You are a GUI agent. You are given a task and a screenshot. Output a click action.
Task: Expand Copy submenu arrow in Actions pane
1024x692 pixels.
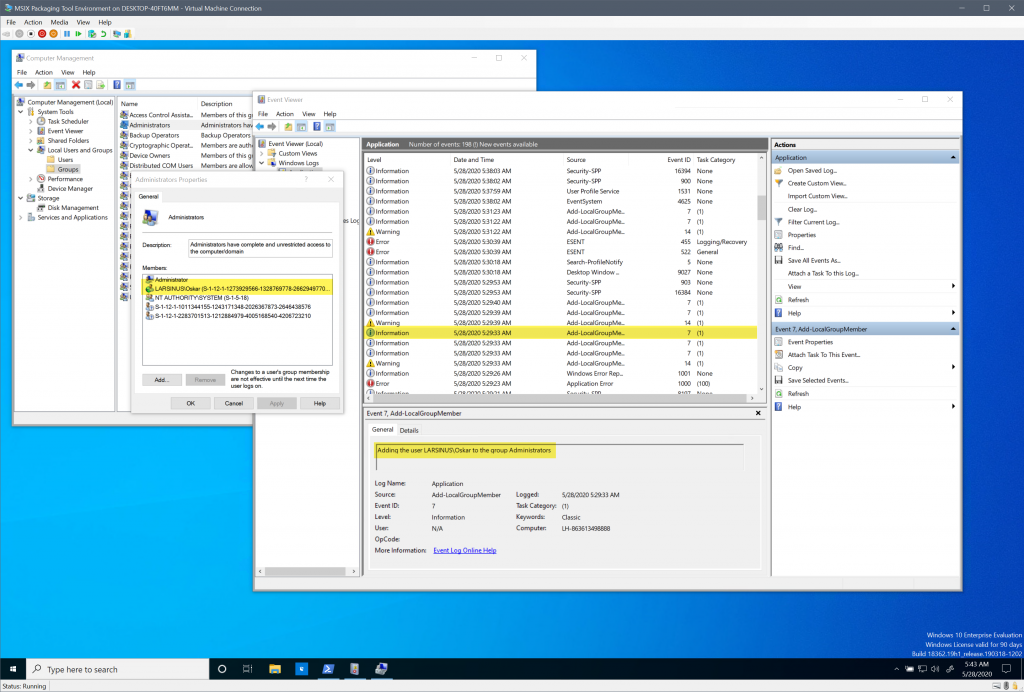953,367
